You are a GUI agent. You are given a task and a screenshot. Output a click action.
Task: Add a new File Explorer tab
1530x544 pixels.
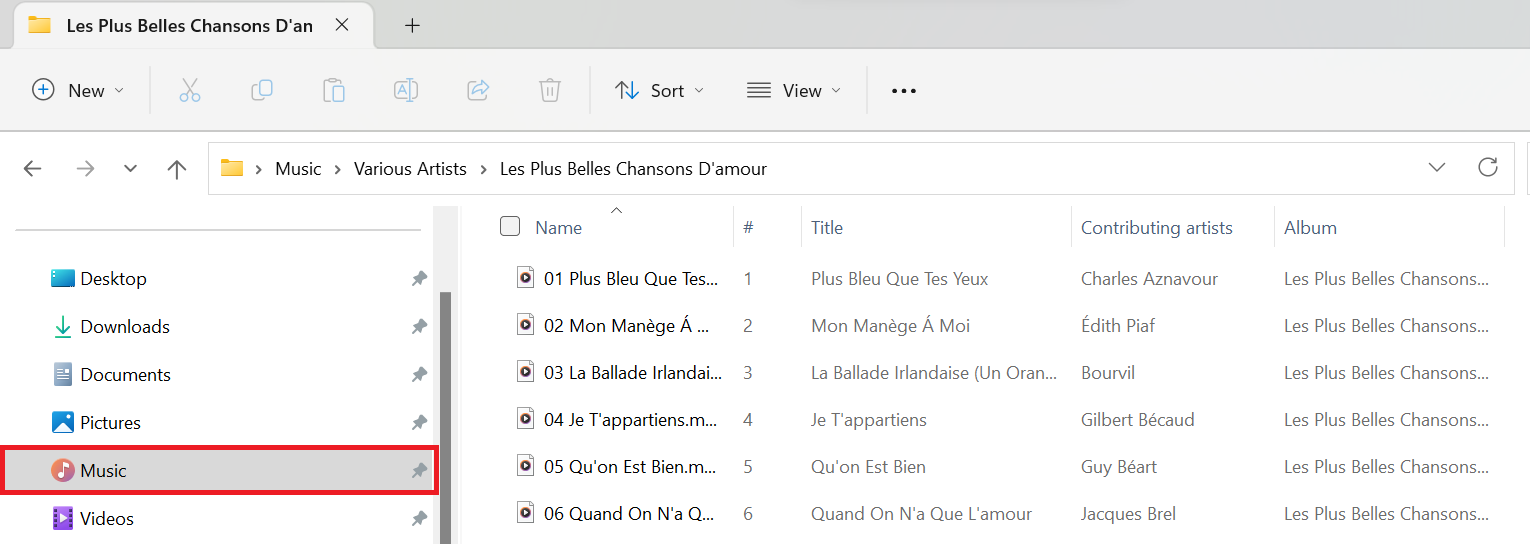click(412, 26)
